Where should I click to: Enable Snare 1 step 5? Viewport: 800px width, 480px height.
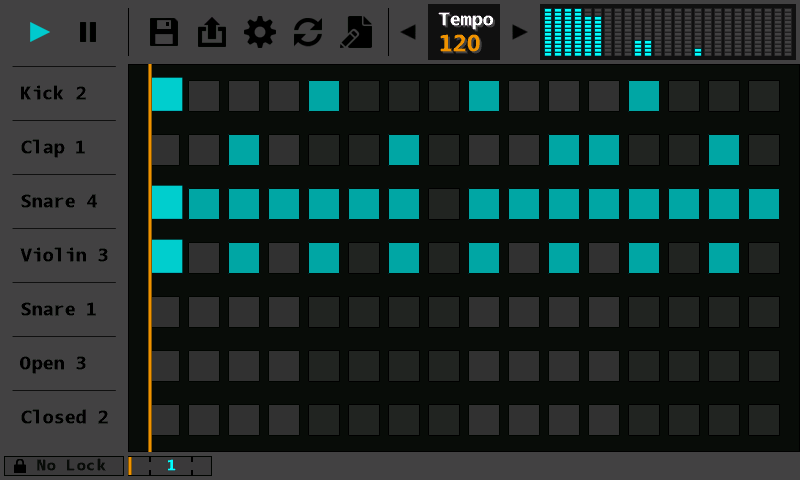click(324, 312)
